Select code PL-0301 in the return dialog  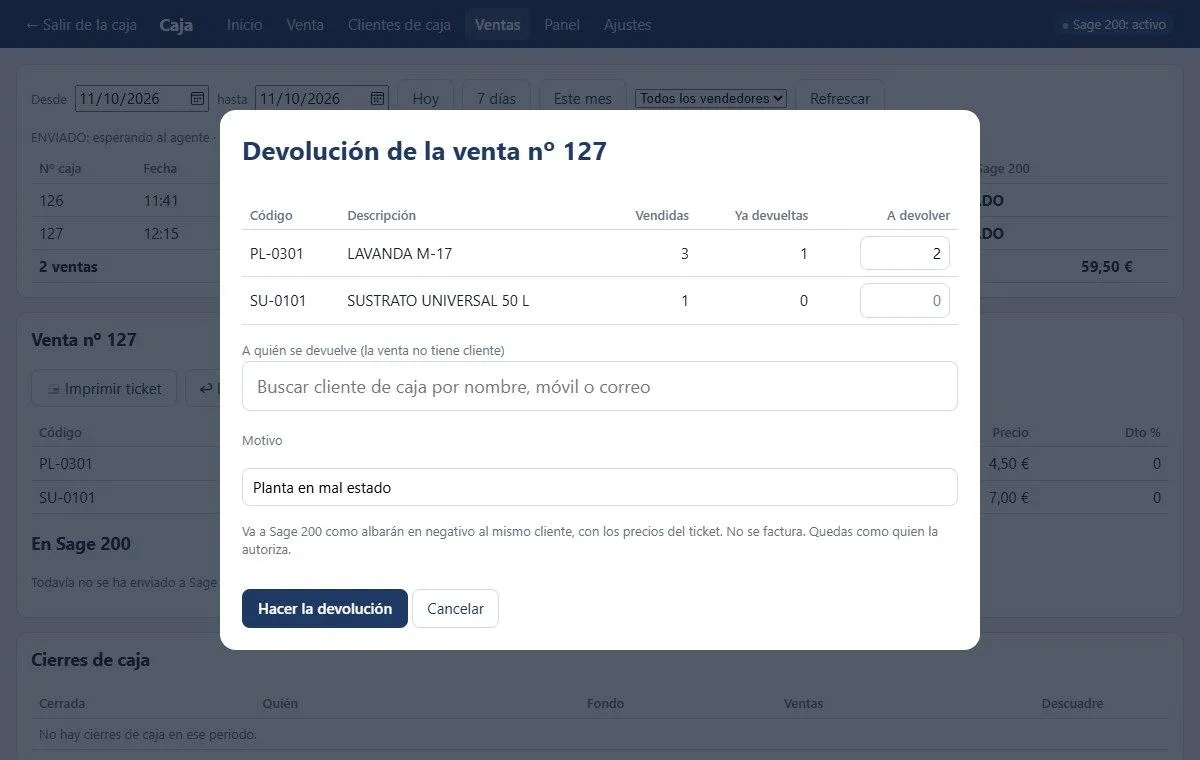pyautogui.click(x=277, y=254)
